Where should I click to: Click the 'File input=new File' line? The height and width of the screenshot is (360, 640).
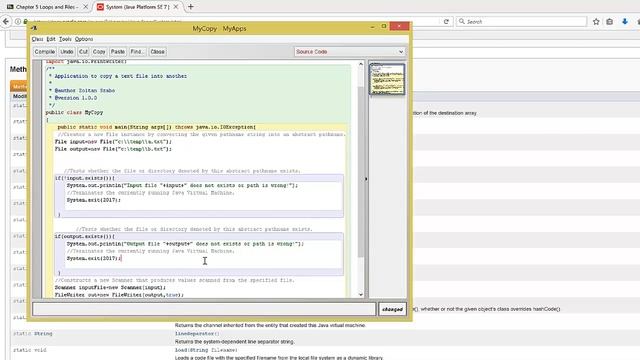(x=113, y=142)
